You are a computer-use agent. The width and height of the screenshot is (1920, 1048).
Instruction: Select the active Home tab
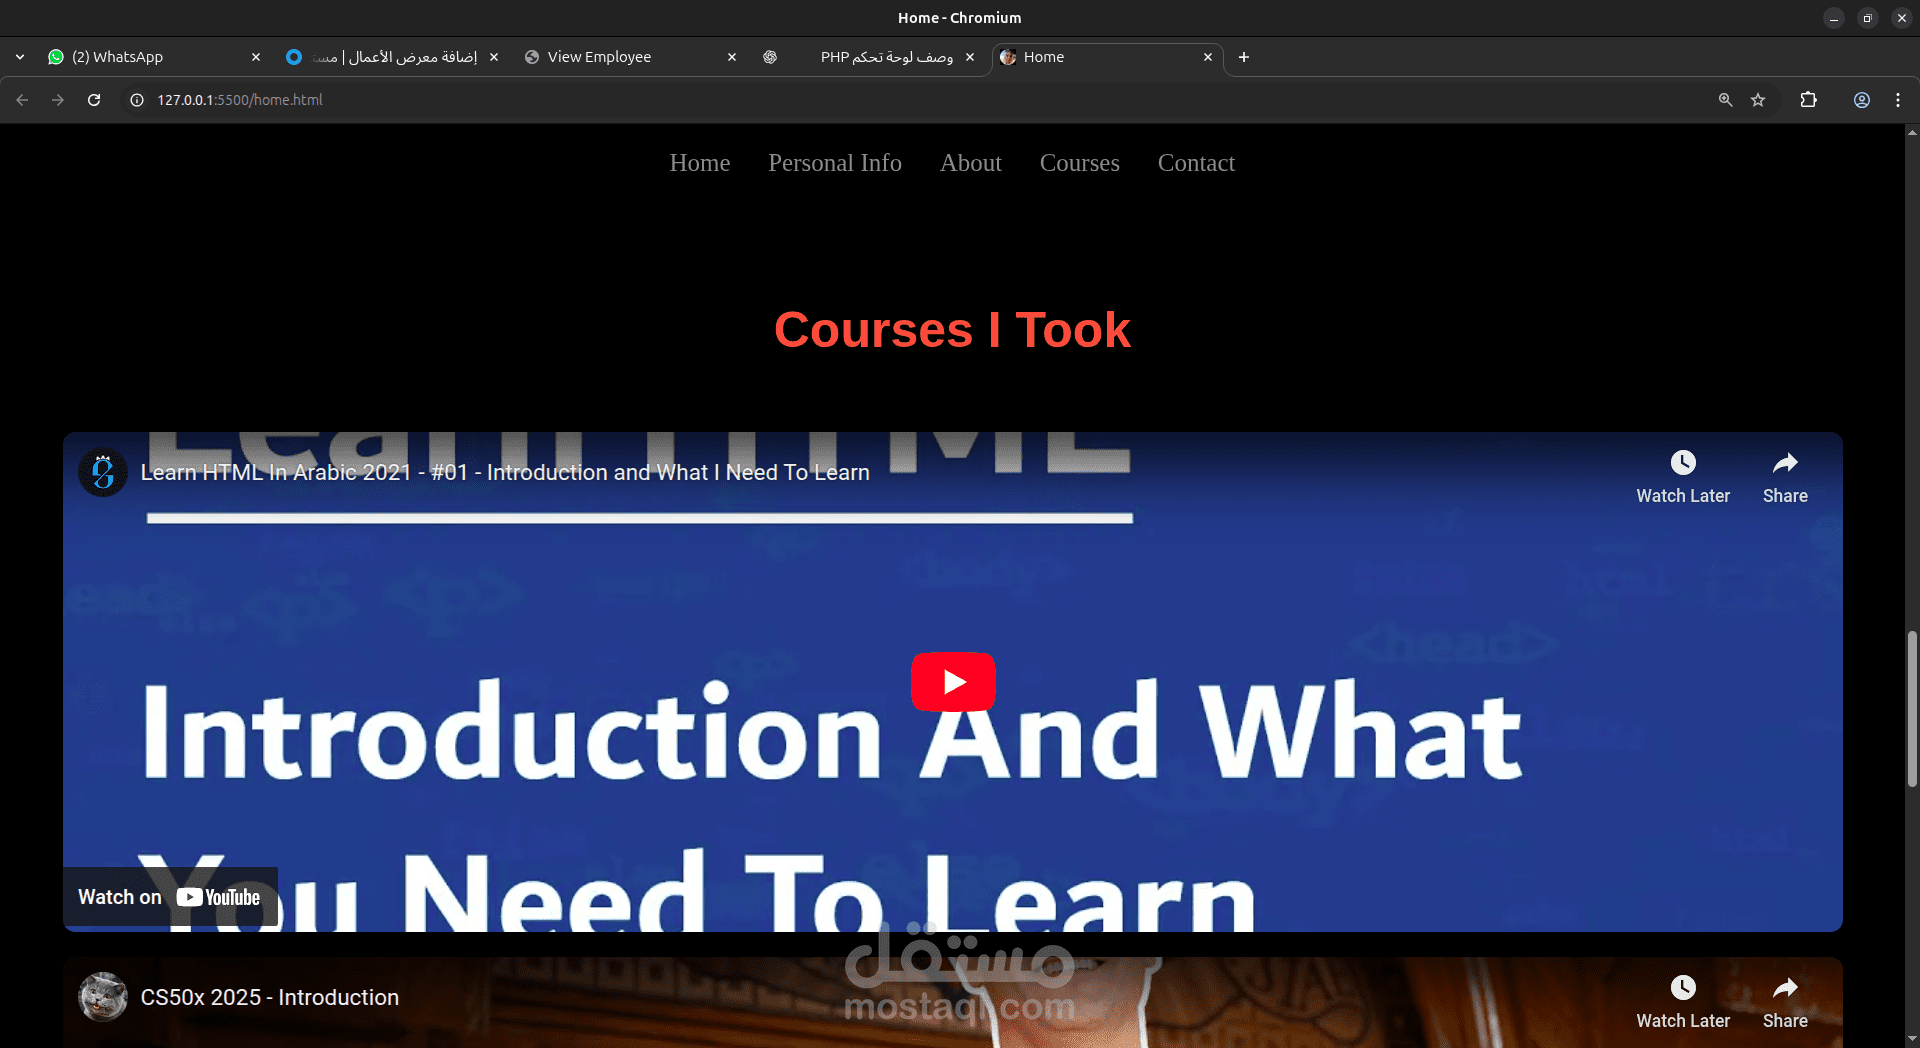pyautogui.click(x=1107, y=57)
